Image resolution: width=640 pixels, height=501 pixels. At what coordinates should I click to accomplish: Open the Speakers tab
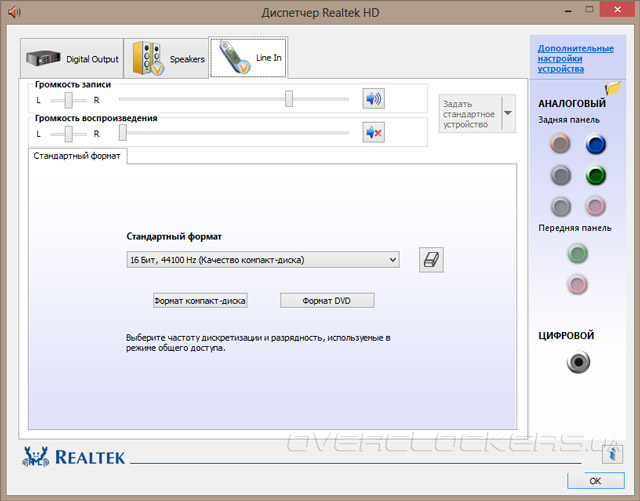tap(166, 58)
